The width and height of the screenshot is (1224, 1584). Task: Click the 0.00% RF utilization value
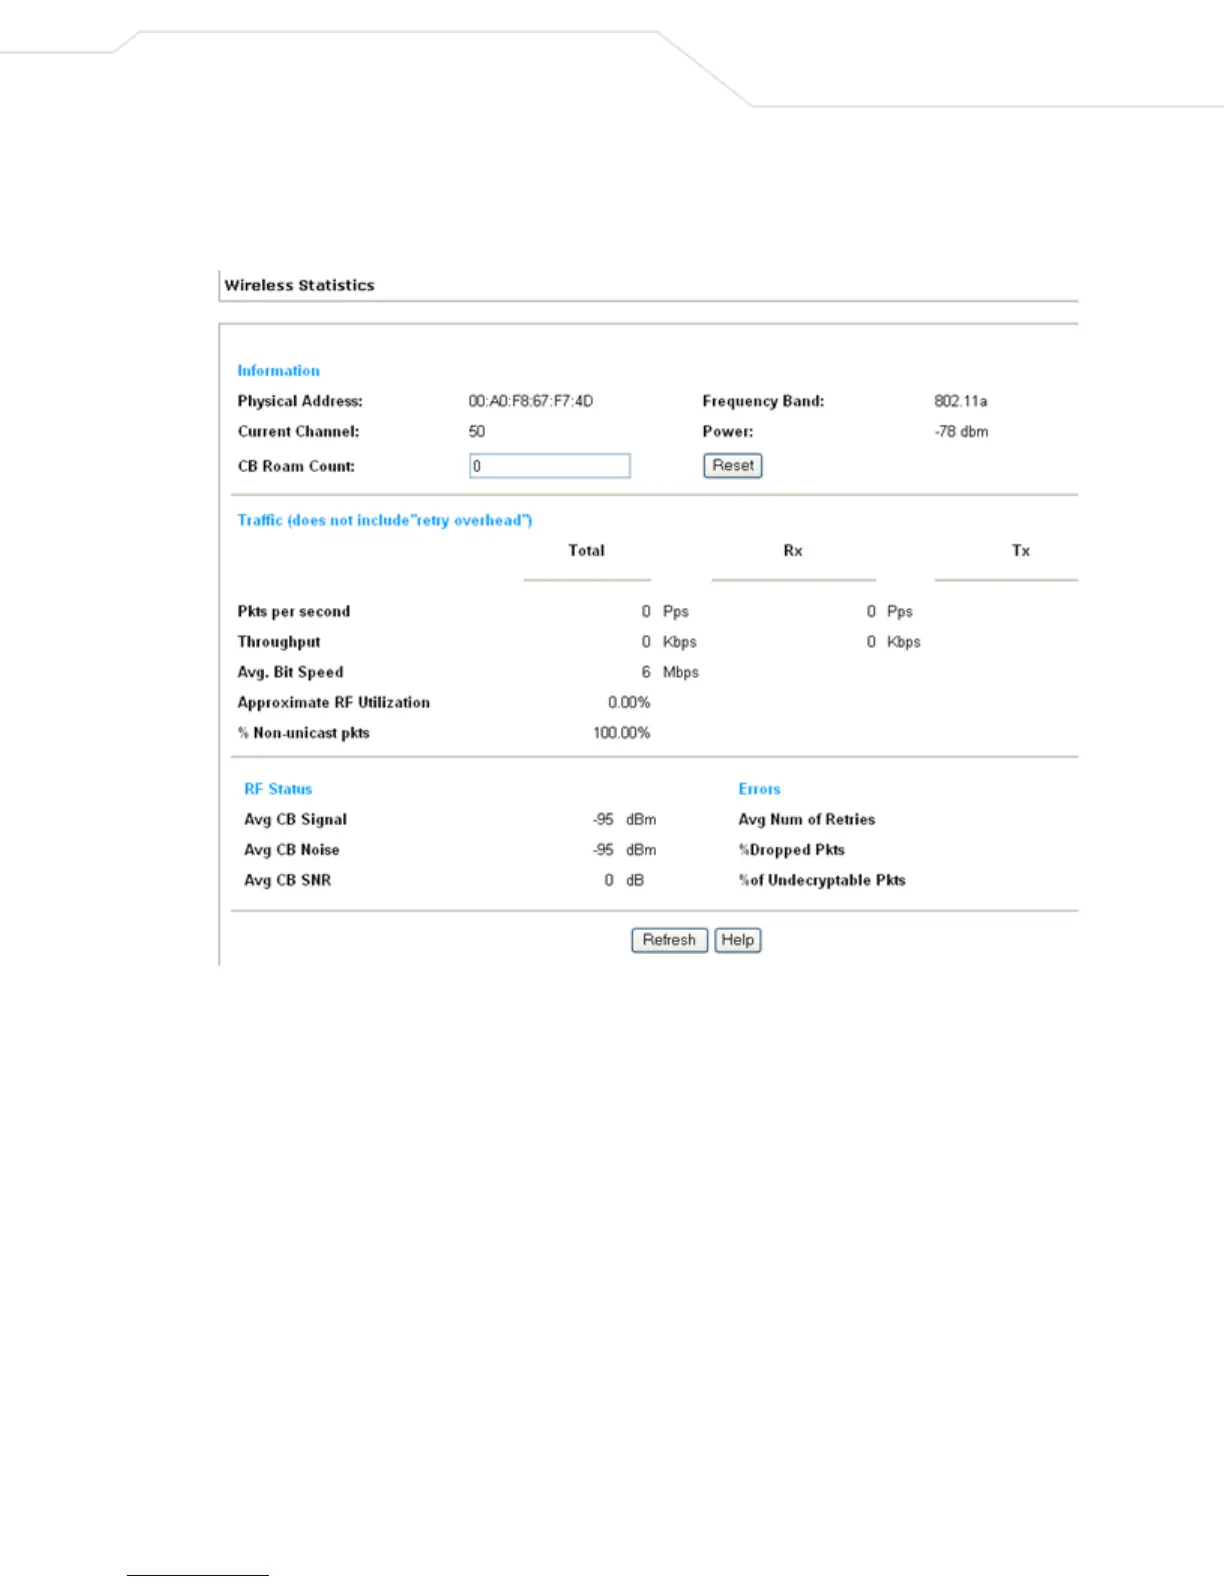[x=629, y=703]
